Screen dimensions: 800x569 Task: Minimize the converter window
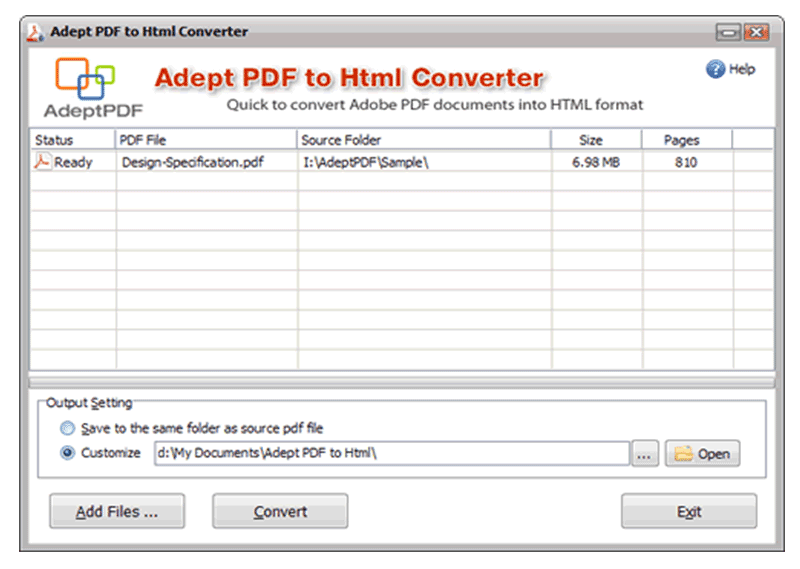(x=728, y=33)
